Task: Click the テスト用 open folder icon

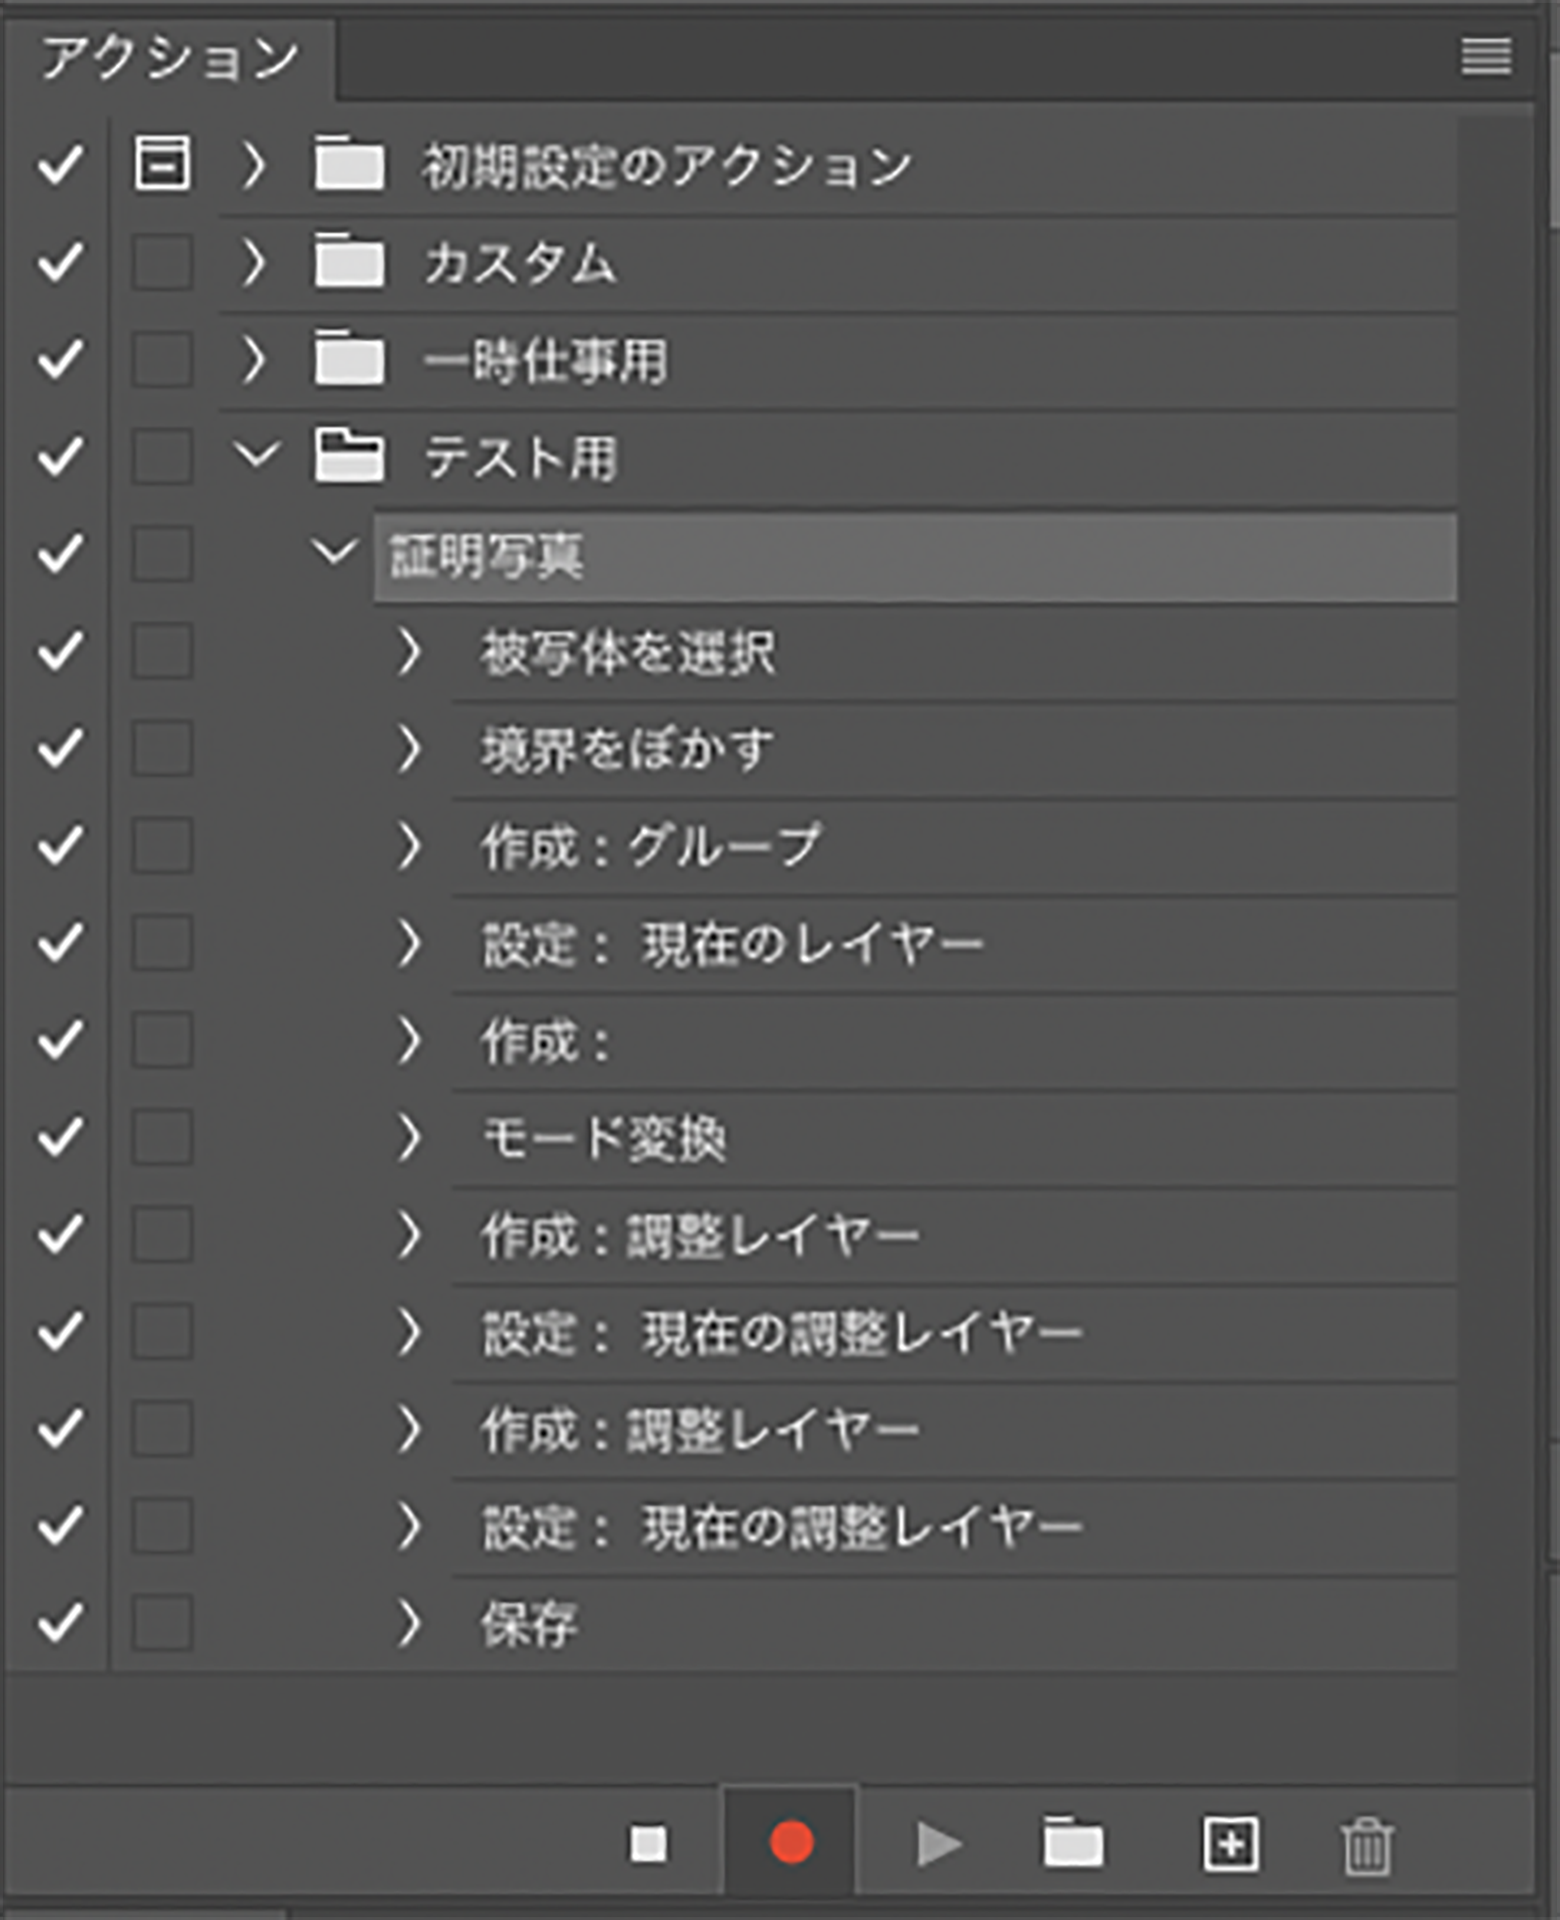Action: click(x=349, y=456)
